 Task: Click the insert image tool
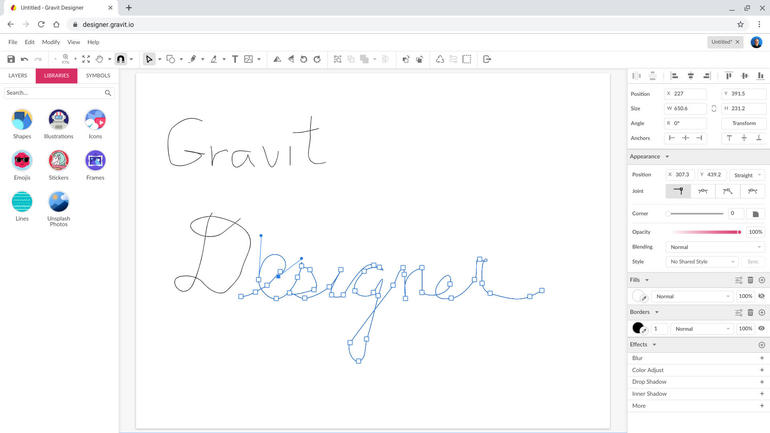248,59
